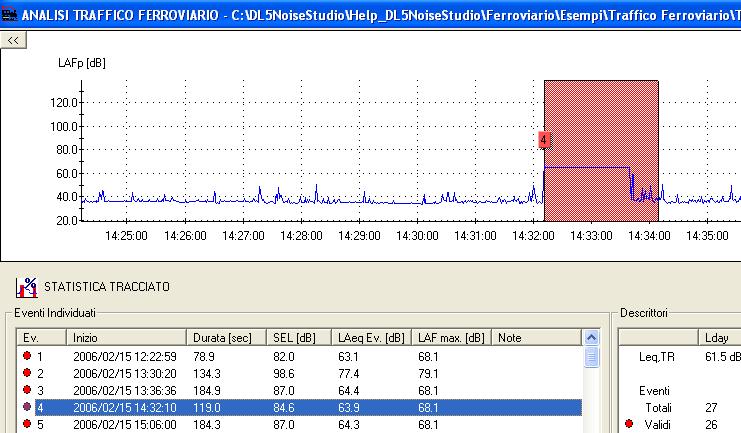Select event marker 4 on the graph

543,139
